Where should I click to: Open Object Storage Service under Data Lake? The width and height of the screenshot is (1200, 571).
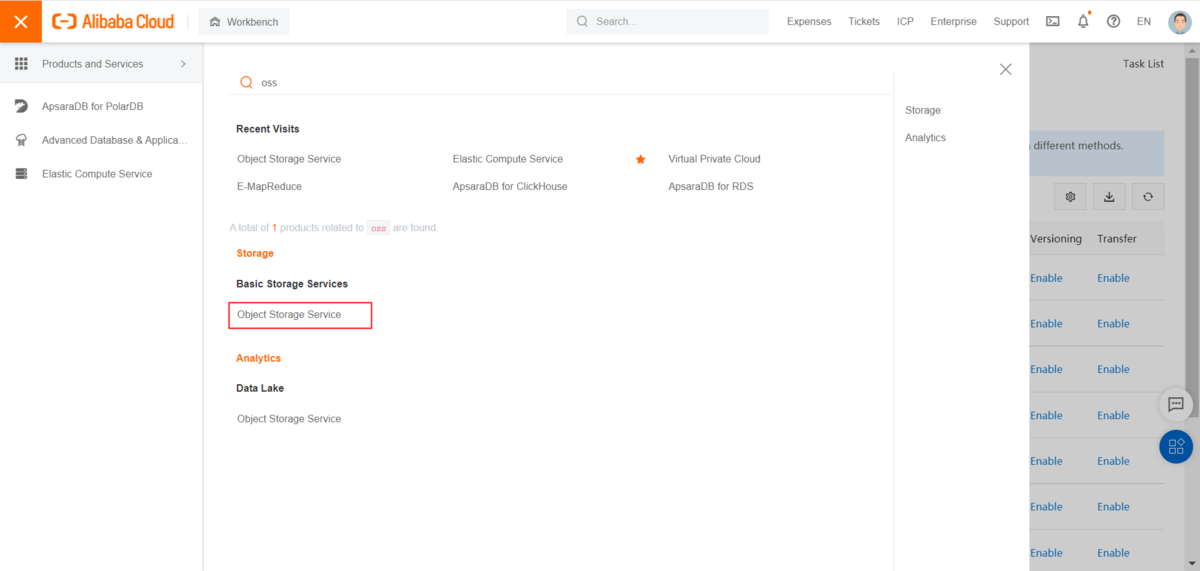coord(289,419)
